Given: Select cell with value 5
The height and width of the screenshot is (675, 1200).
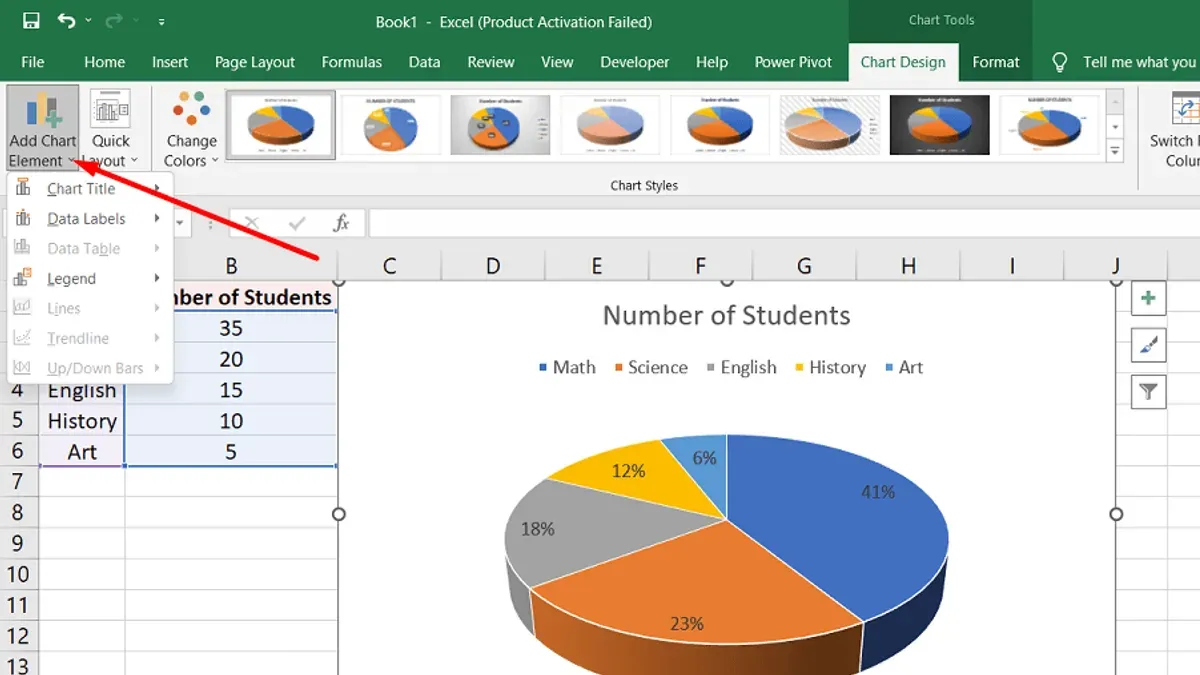Looking at the screenshot, I should 231,452.
